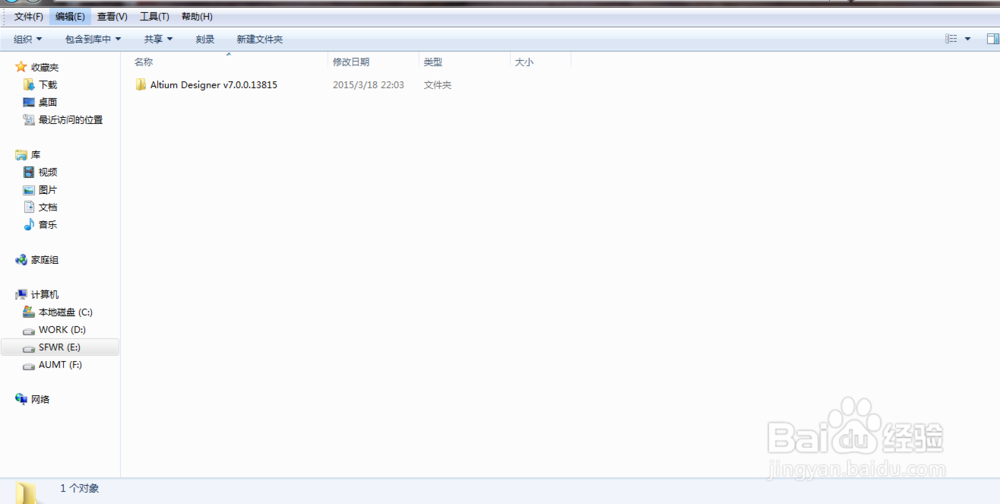Open AUMT (F:) drive
Viewport: 1000px width, 504px height.
pos(61,365)
